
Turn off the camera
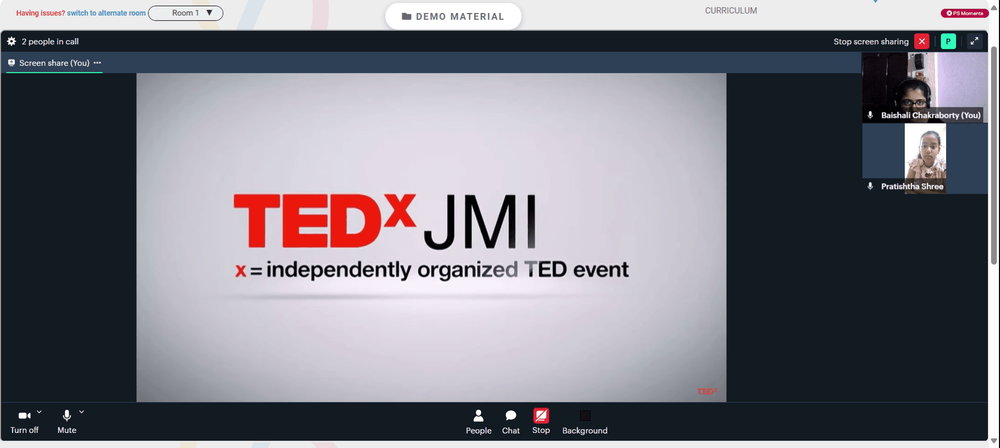(24, 422)
